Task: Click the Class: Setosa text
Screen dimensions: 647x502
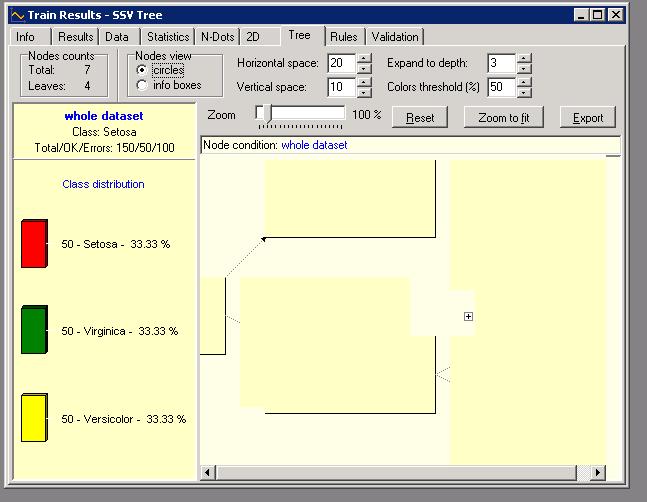Action: point(104,132)
